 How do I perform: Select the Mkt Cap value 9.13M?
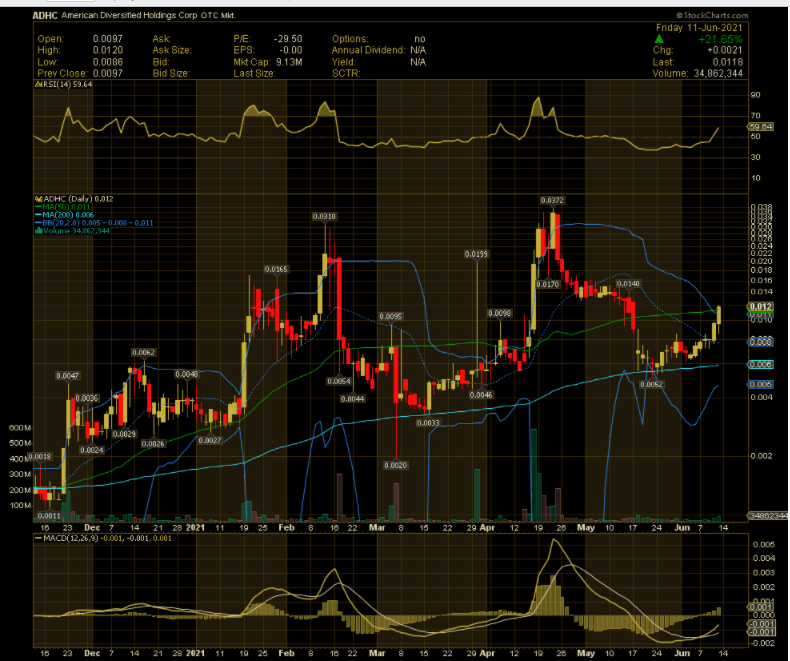(289, 62)
